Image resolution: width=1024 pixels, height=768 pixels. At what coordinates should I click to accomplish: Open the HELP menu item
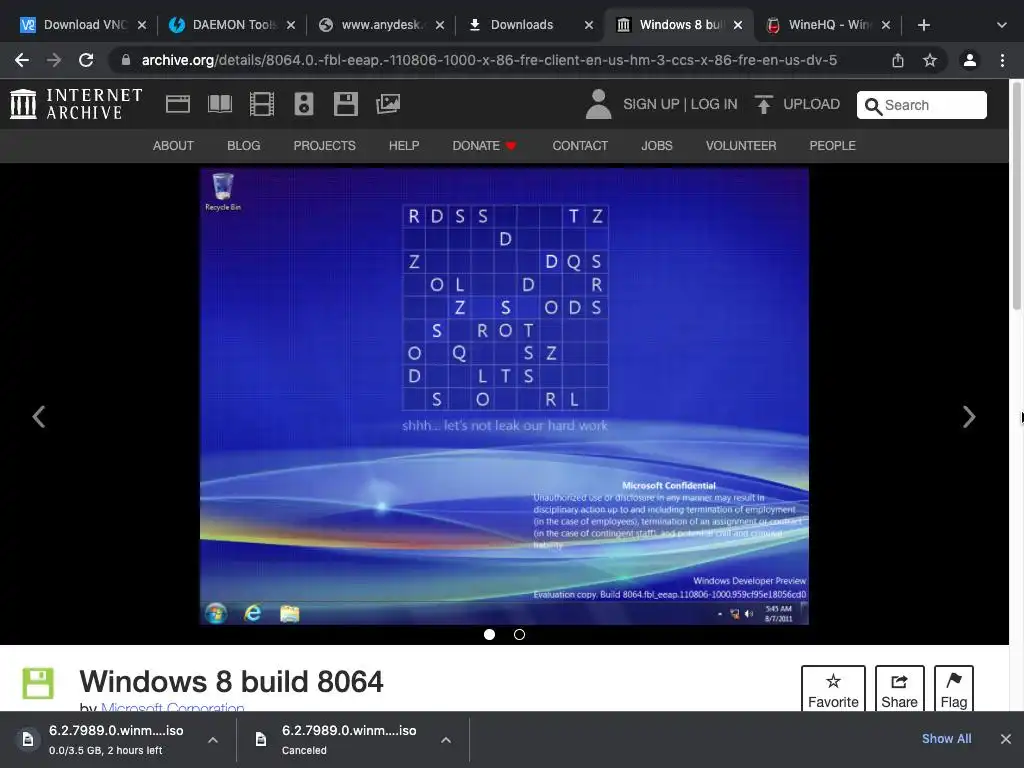pyautogui.click(x=404, y=146)
